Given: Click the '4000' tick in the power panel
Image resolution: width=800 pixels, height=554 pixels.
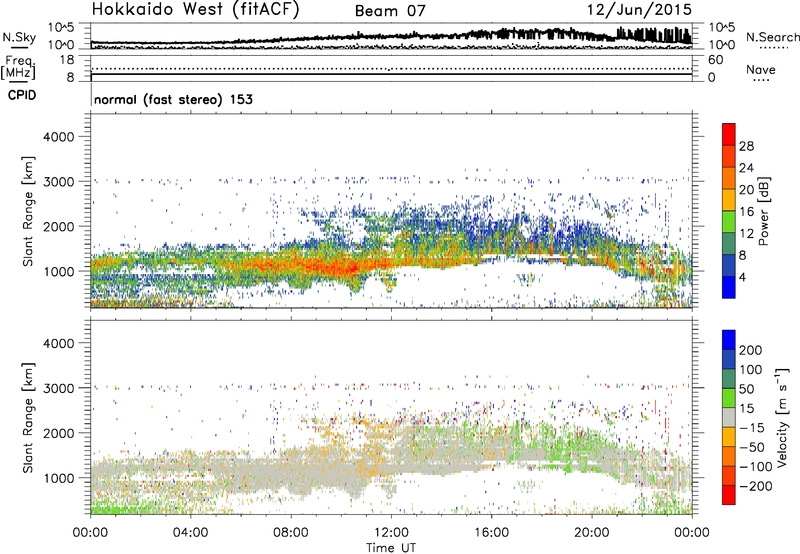Looking at the screenshot, I should click(x=59, y=137).
